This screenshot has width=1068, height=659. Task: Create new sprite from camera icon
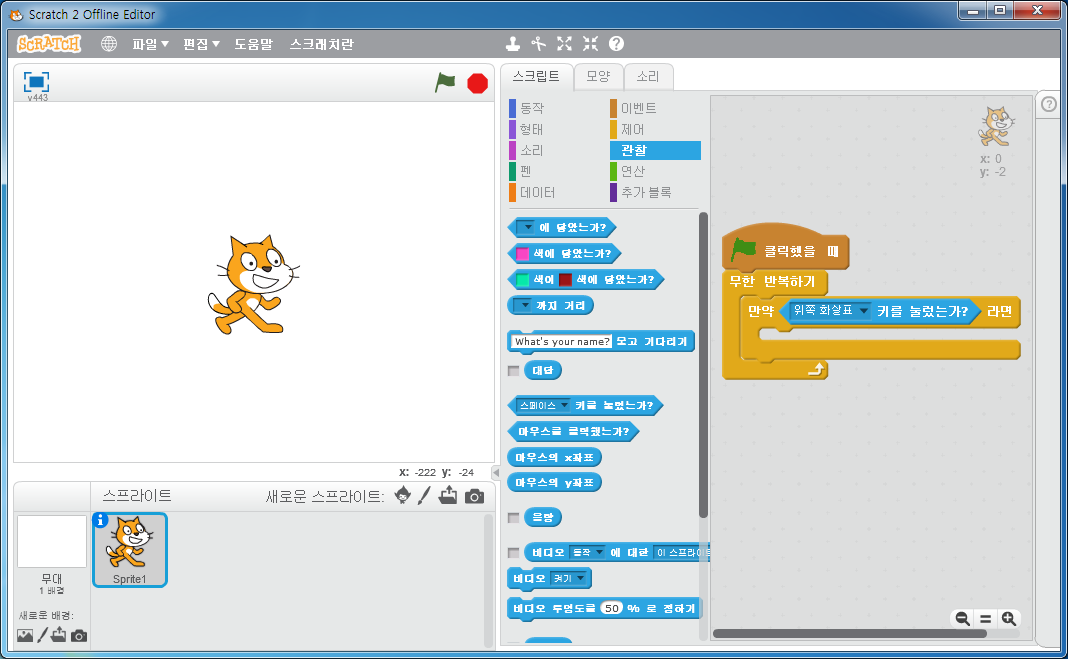(x=475, y=496)
